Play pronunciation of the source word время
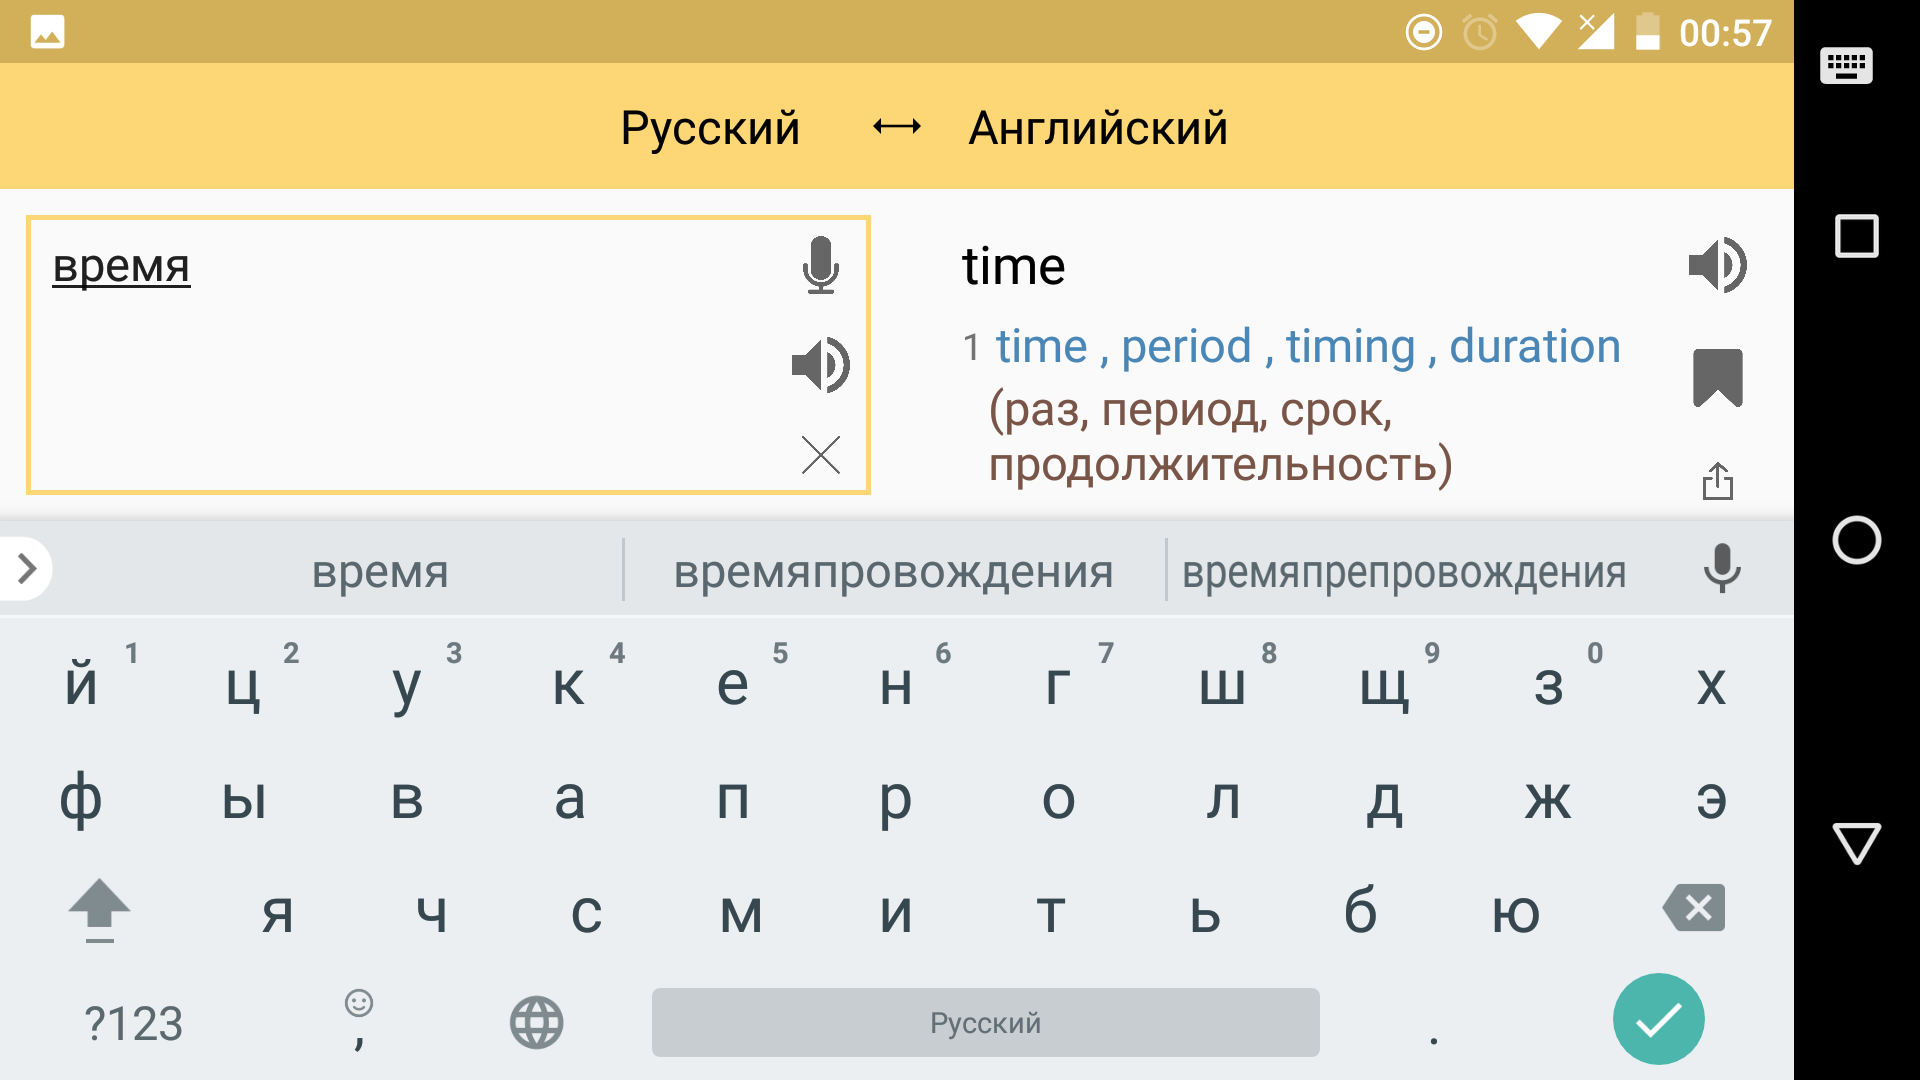This screenshot has height=1080, width=1920. click(820, 364)
